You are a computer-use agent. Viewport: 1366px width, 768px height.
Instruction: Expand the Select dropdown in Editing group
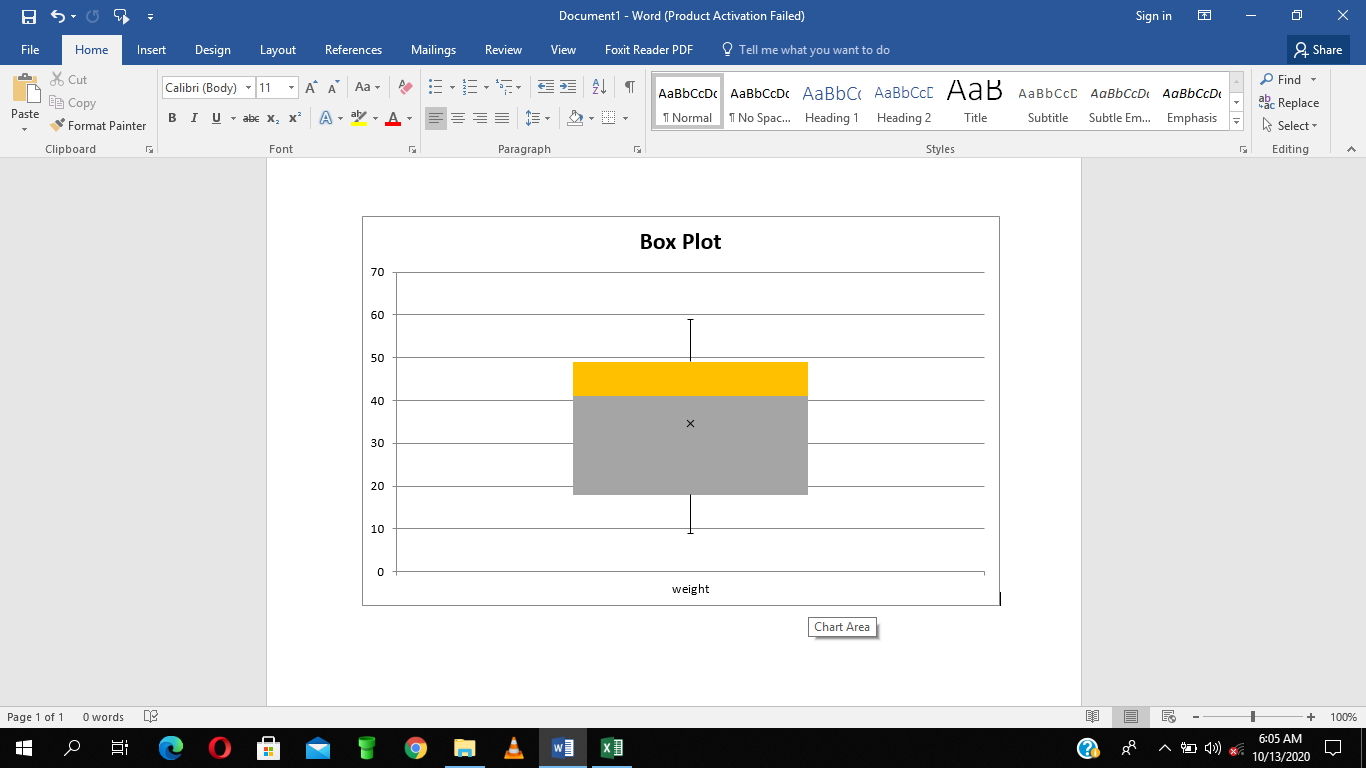(x=1290, y=125)
